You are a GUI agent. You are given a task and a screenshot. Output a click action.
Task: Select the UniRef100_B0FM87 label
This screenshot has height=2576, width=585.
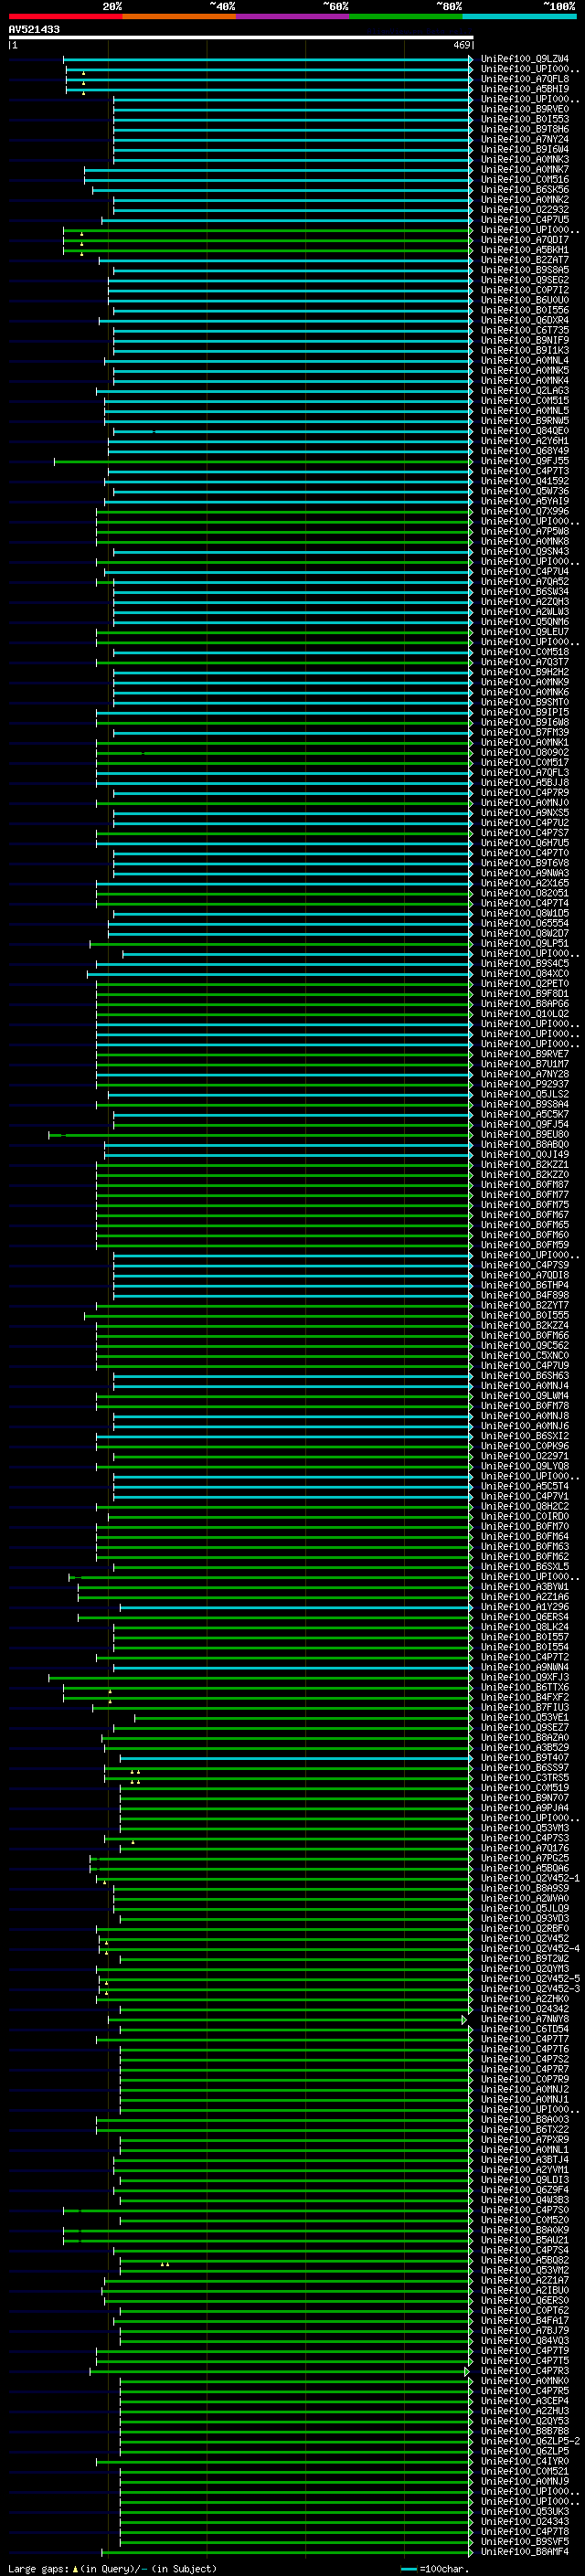(525, 1185)
